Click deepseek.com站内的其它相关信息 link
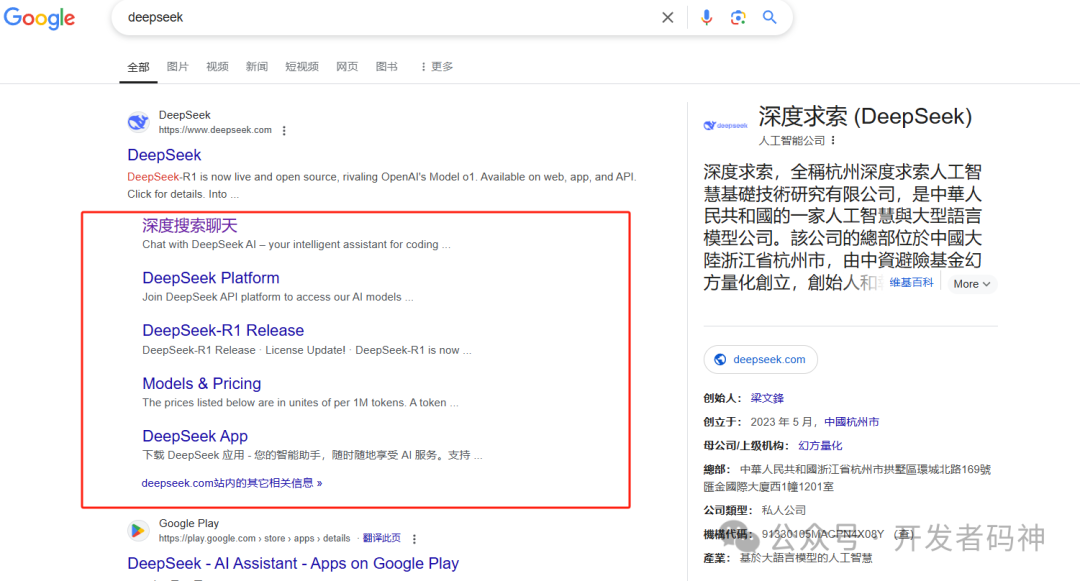 (x=231, y=483)
